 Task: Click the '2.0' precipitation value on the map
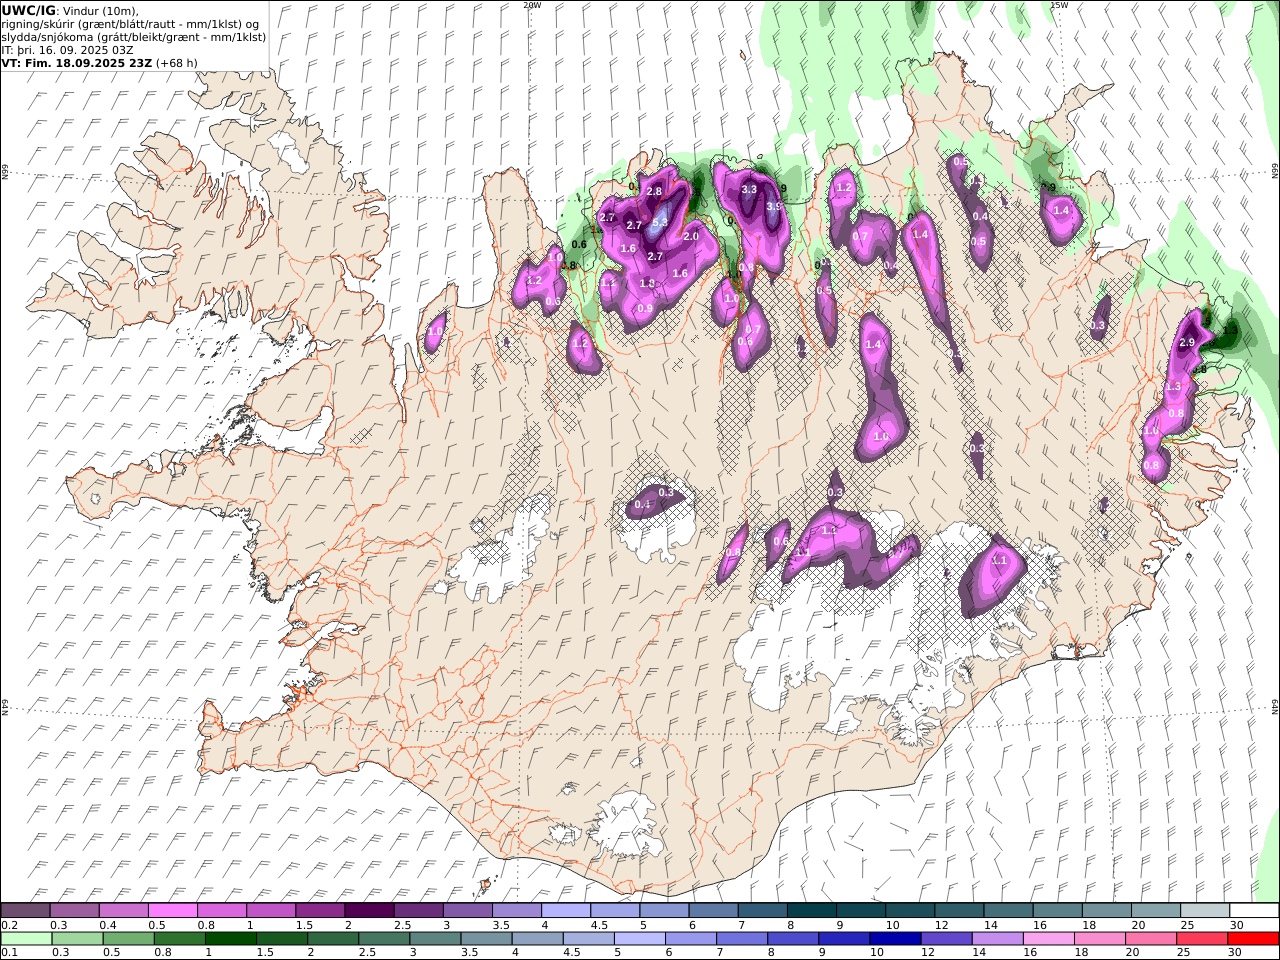[x=691, y=237]
